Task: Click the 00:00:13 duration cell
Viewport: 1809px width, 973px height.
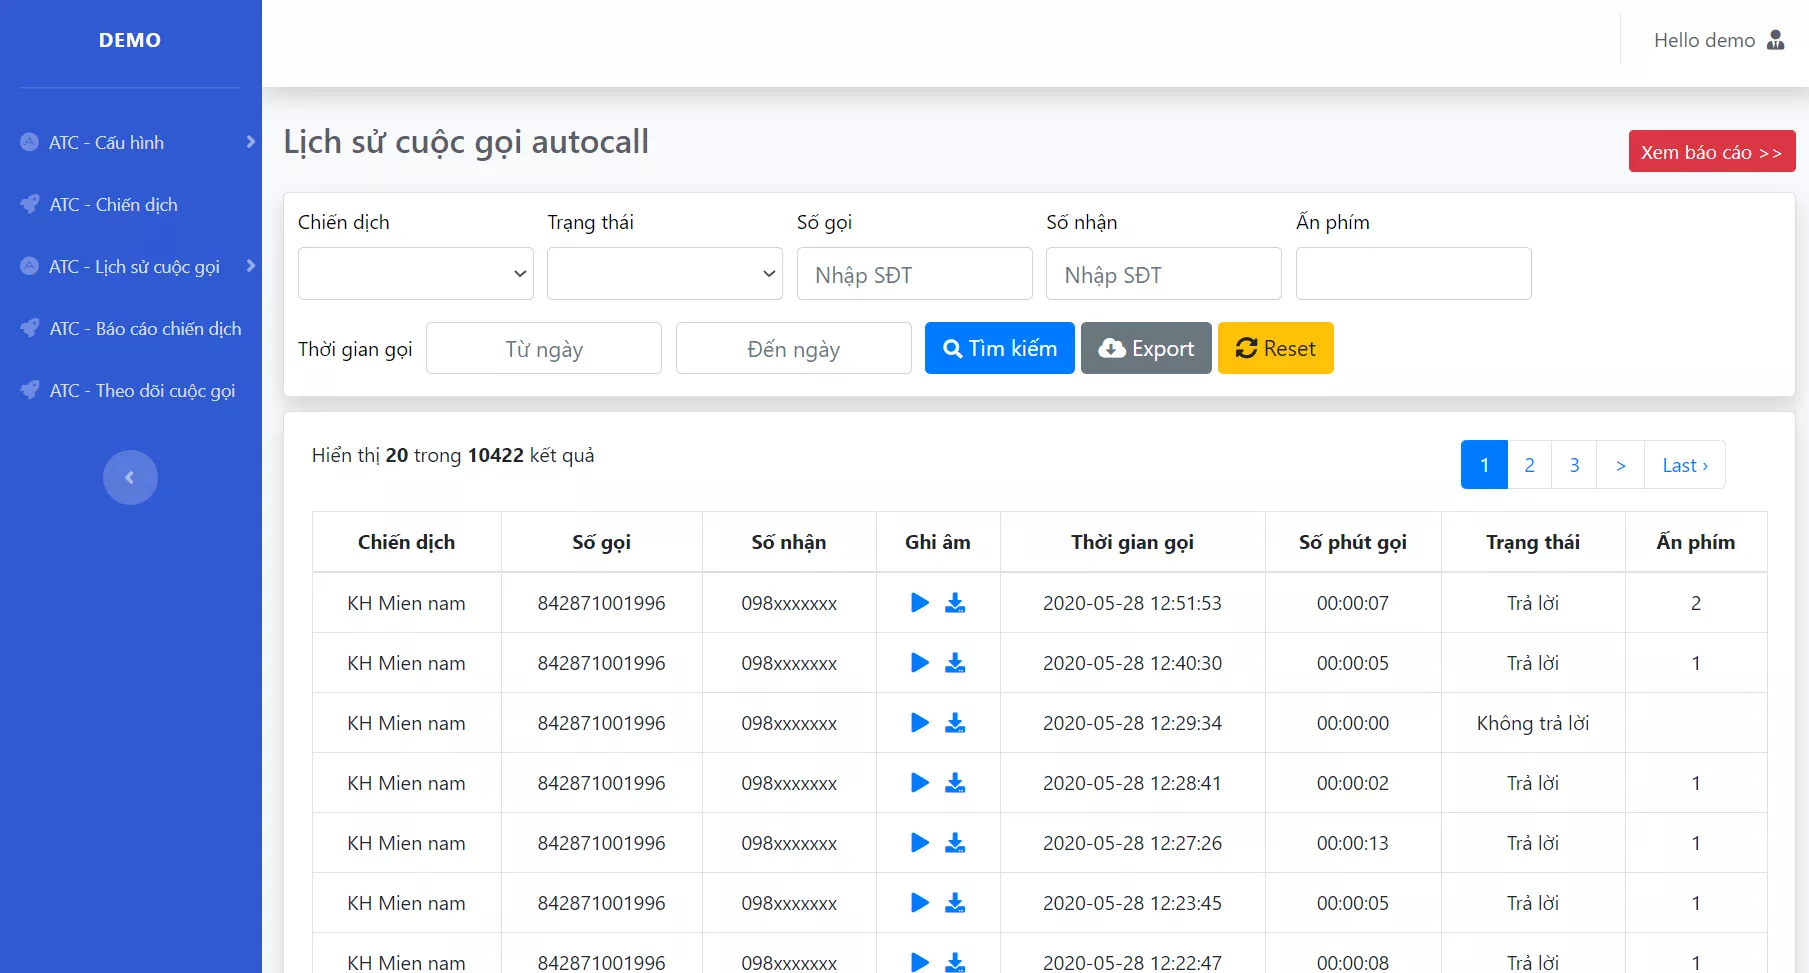Action: (1353, 843)
